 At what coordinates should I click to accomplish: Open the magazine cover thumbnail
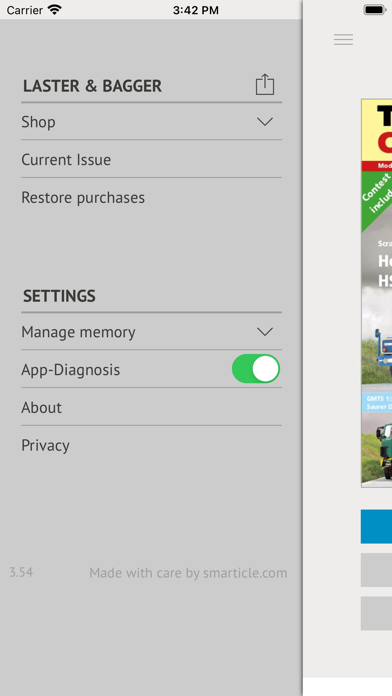coord(376,293)
